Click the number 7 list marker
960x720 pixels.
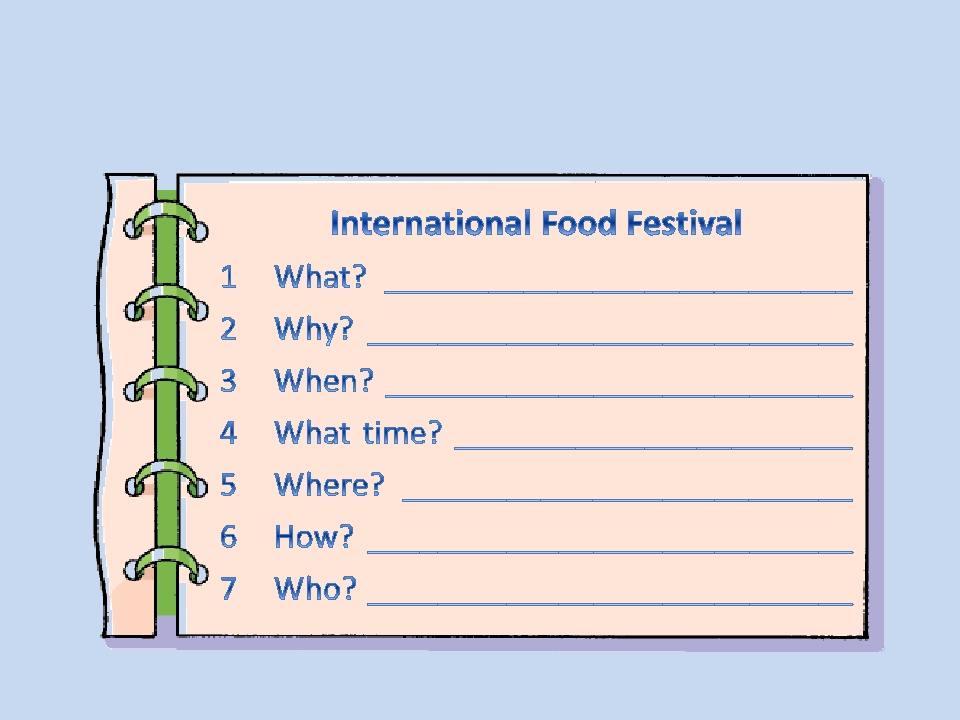pos(228,589)
